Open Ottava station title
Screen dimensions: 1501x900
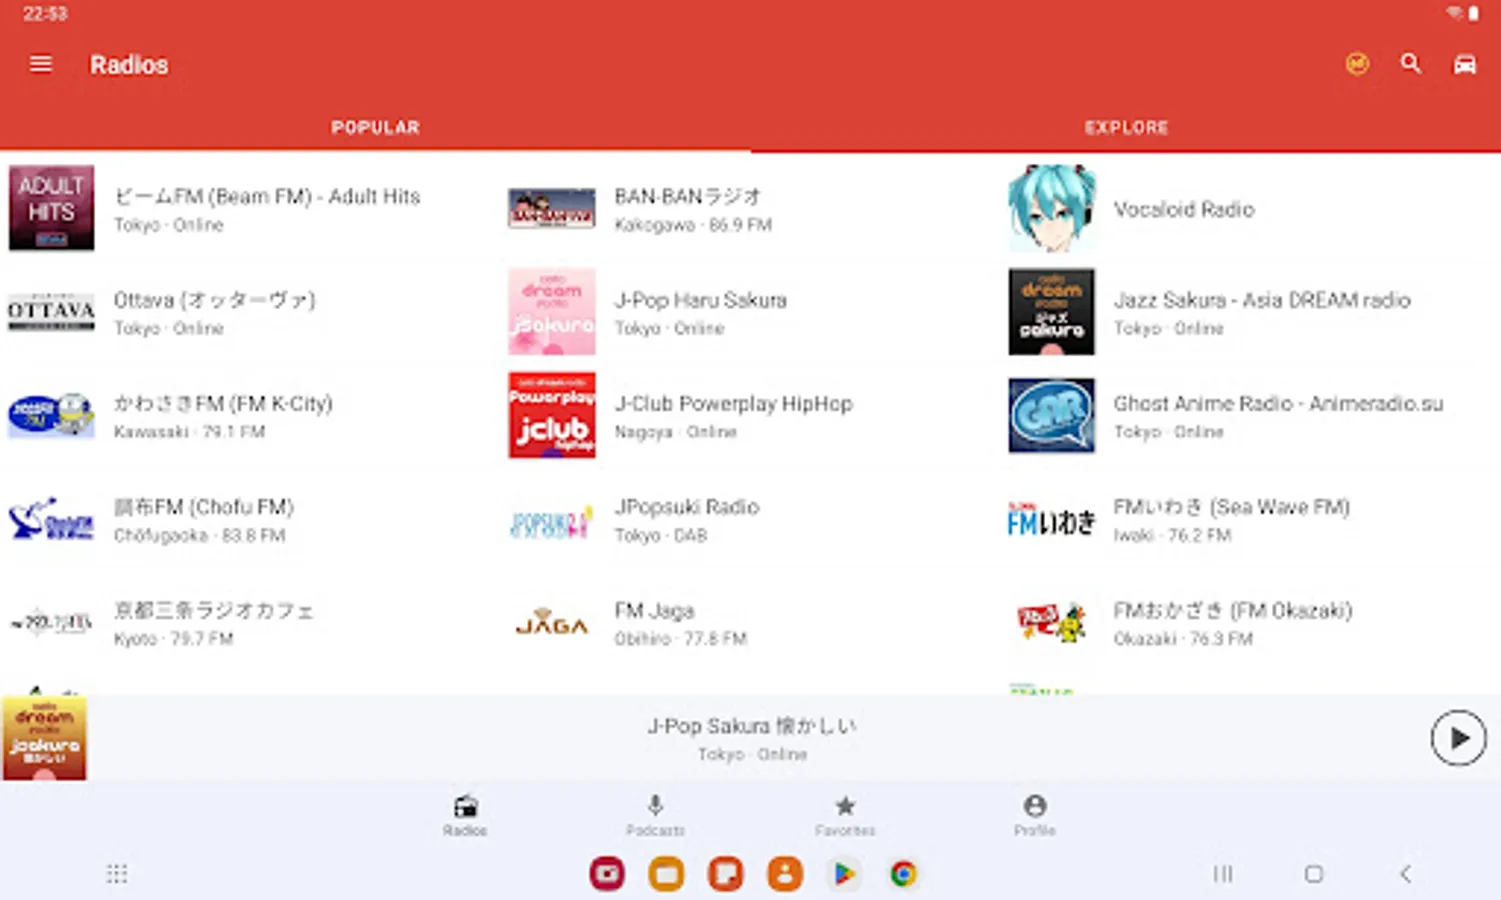click(x=214, y=300)
